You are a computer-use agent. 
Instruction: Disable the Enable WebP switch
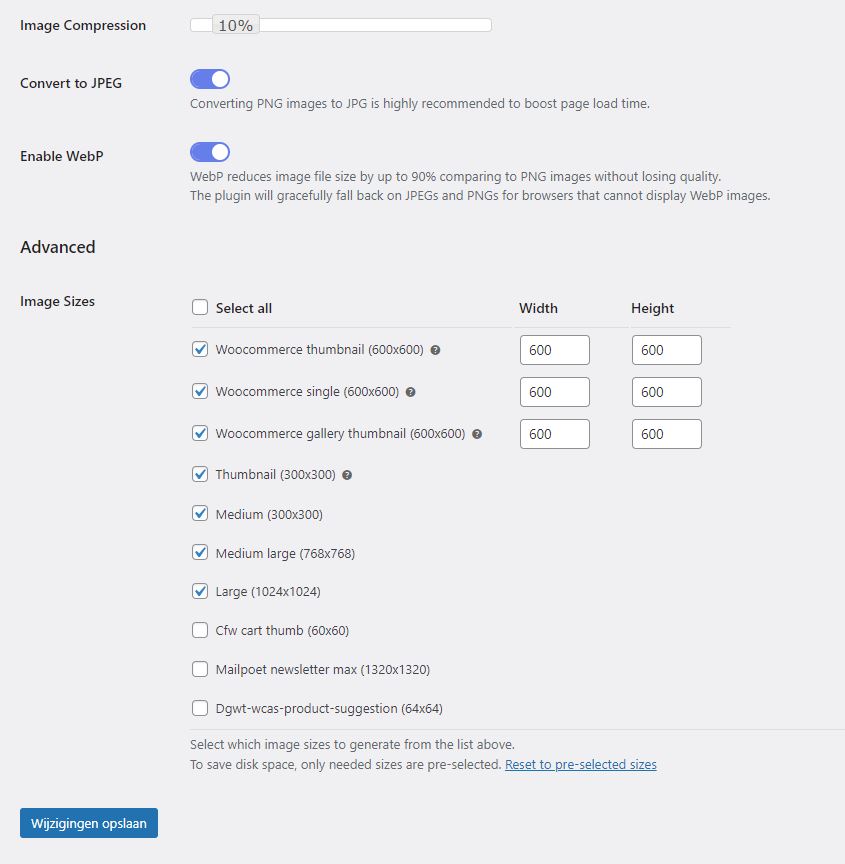point(210,152)
